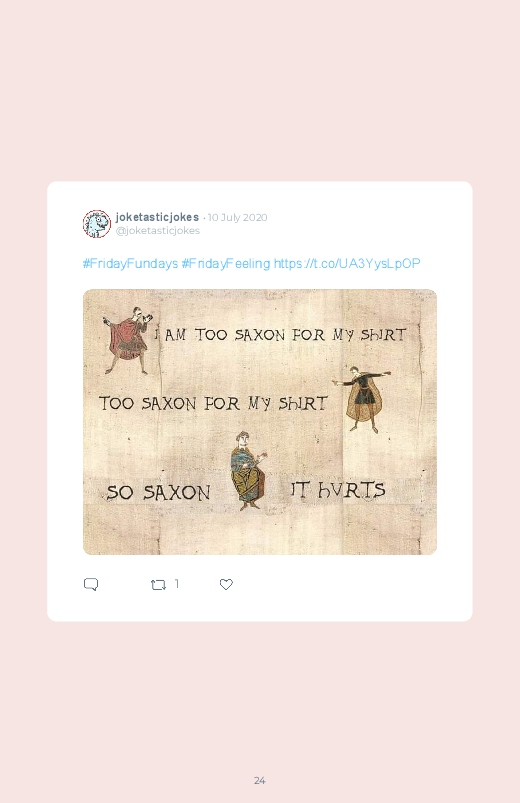Click the reply speech bubble icon
This screenshot has height=803, width=520.
(x=91, y=584)
